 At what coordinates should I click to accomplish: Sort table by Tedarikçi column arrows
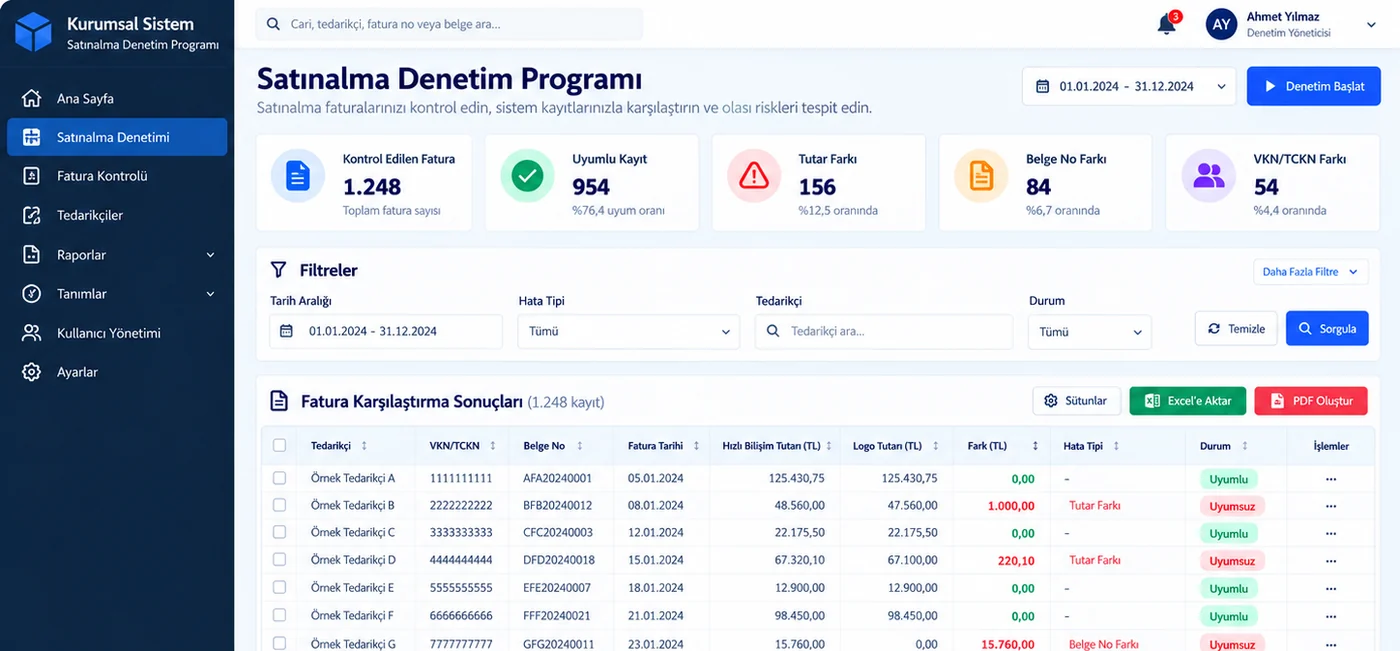364,446
